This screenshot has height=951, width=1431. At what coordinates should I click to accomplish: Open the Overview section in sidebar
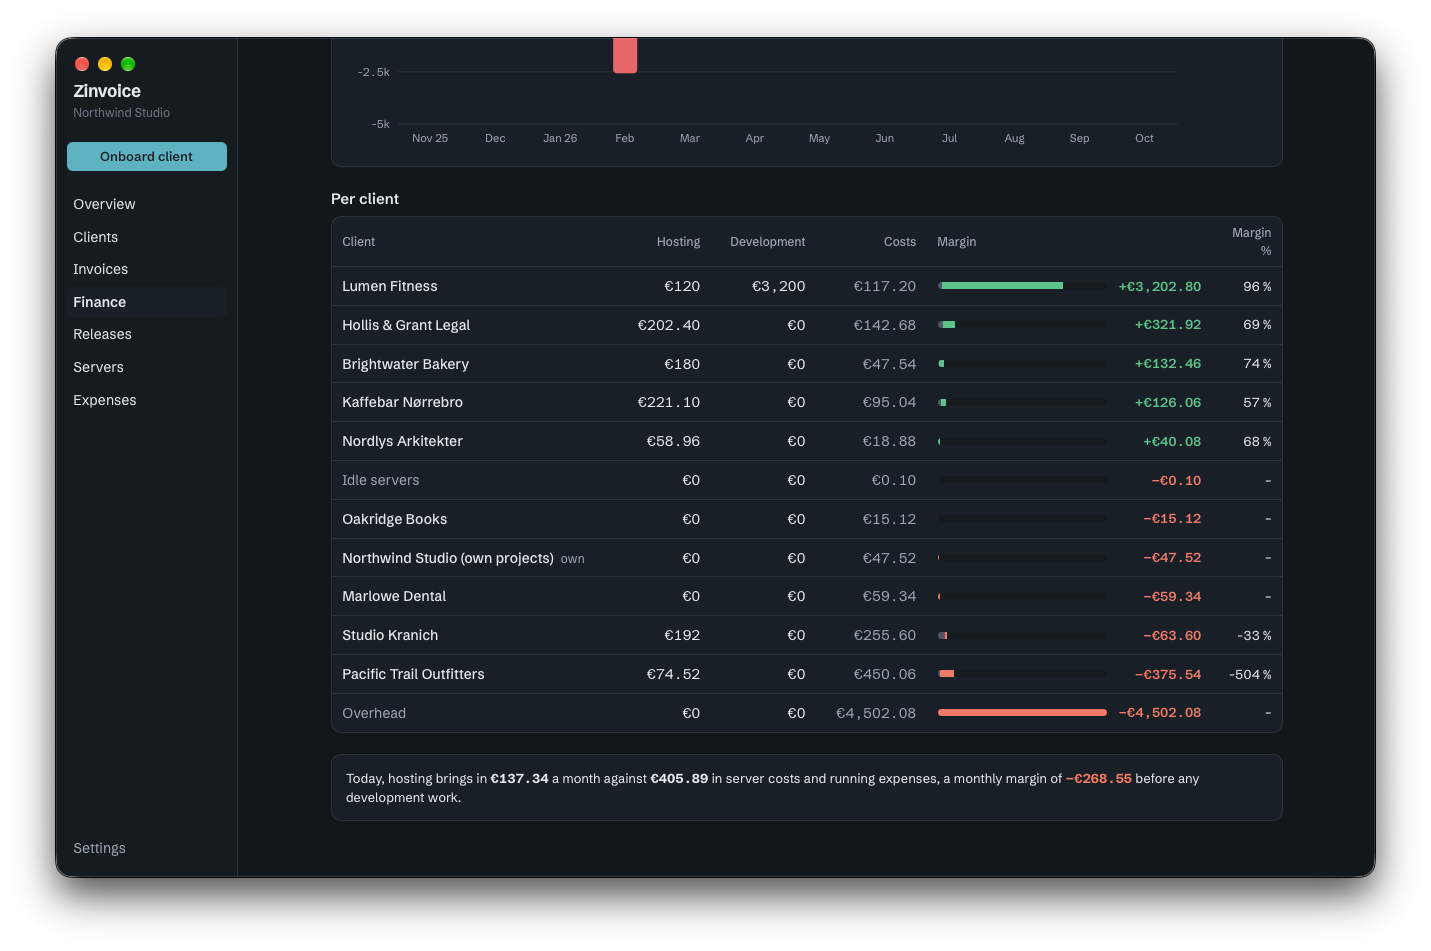pyautogui.click(x=104, y=204)
